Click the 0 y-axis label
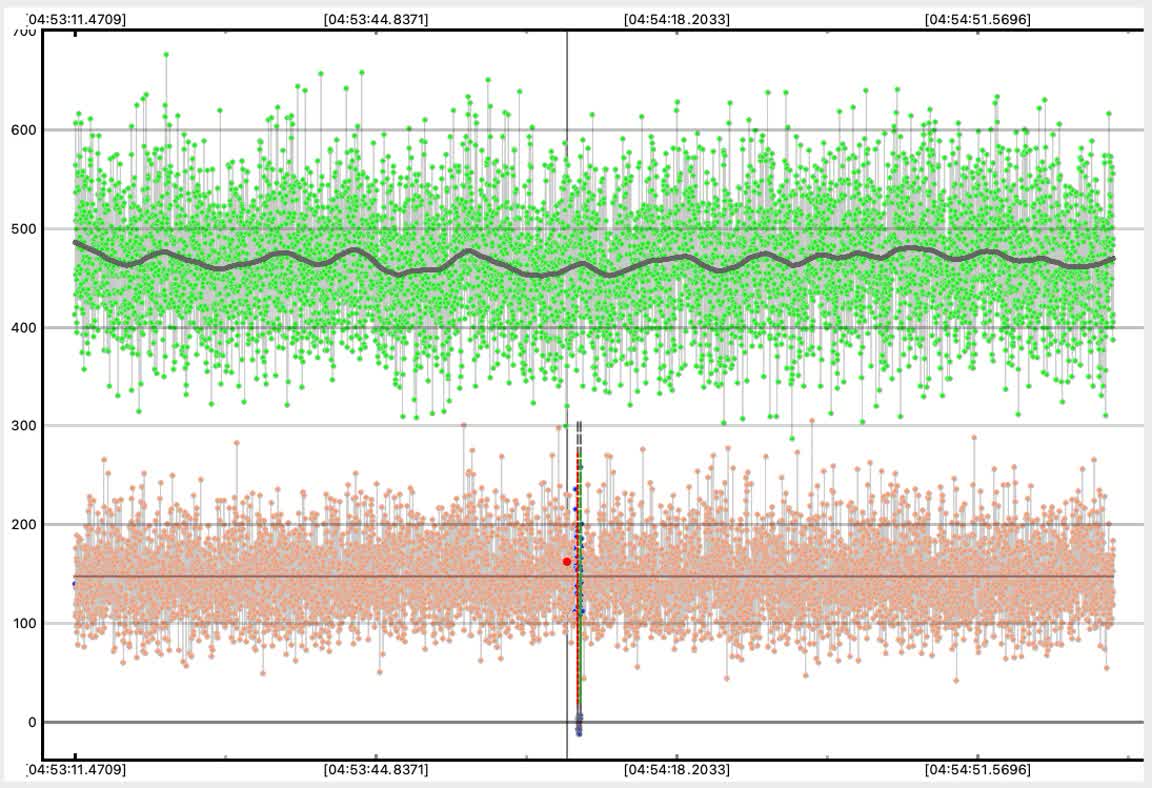The image size is (1152, 788). [30, 722]
